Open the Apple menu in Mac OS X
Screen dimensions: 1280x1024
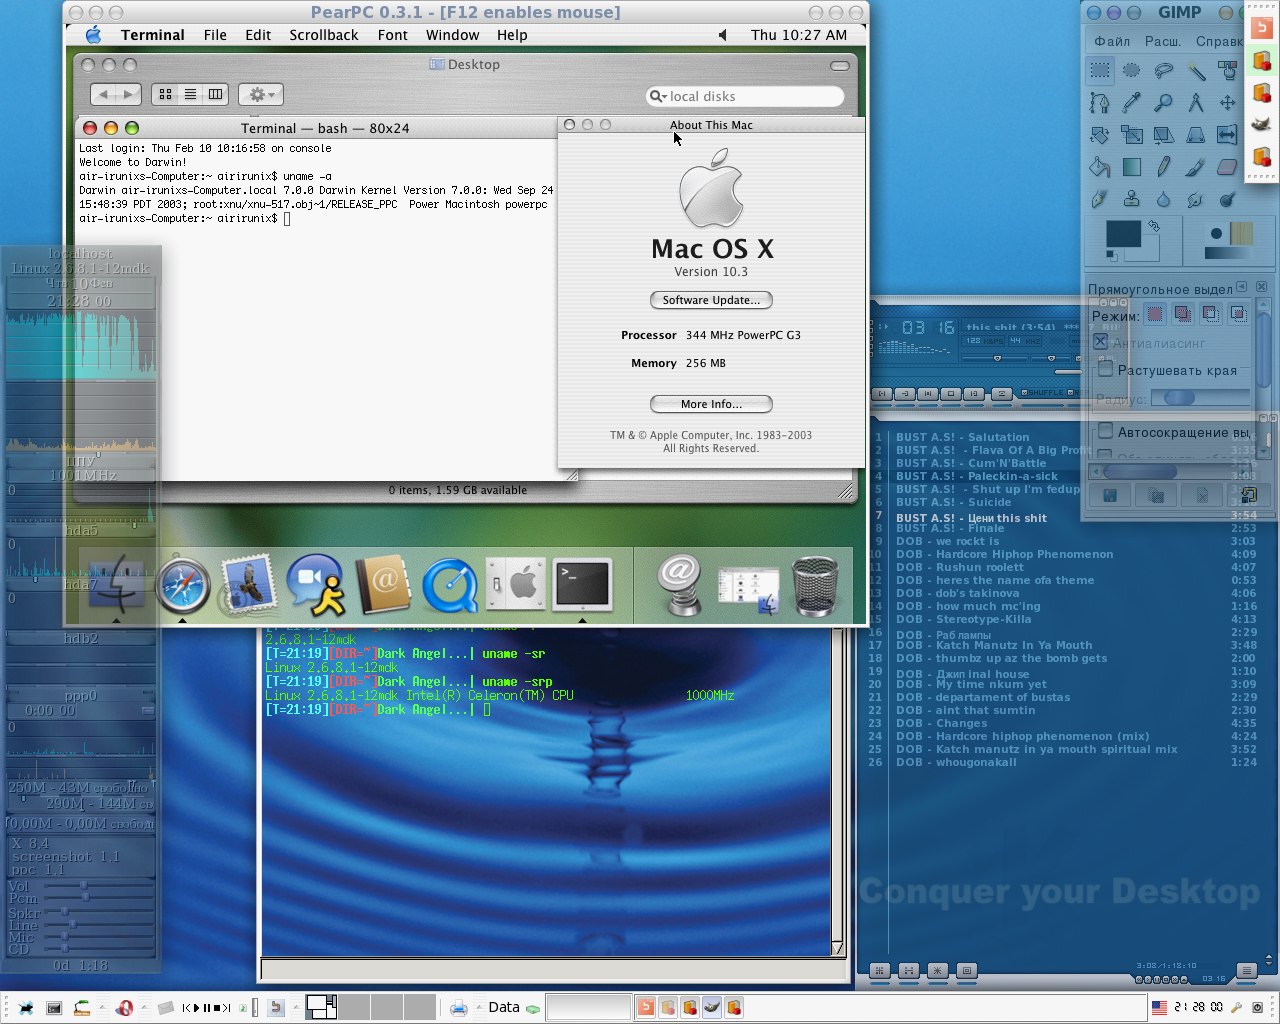93,35
